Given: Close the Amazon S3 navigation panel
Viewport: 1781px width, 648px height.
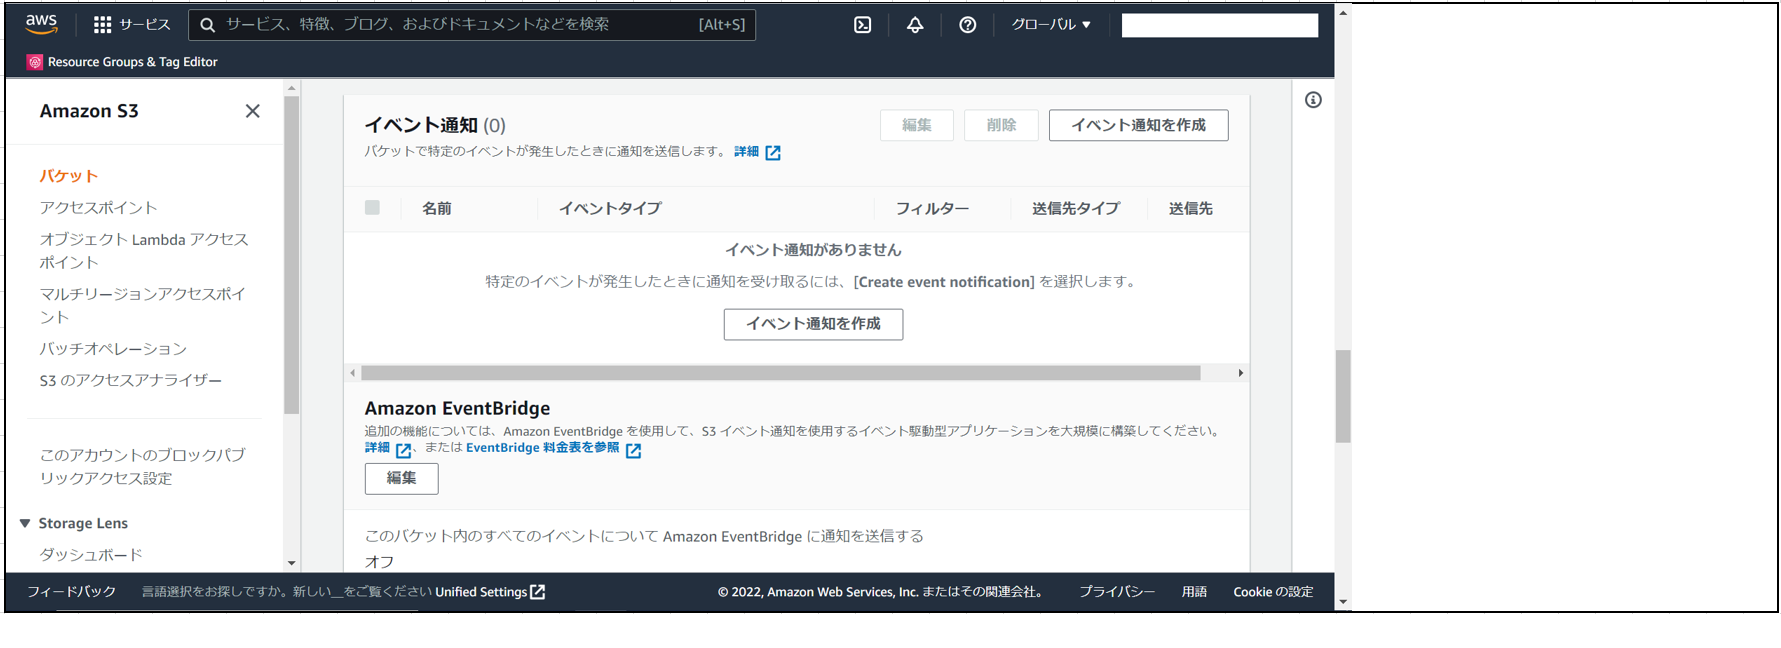Looking at the screenshot, I should (253, 111).
